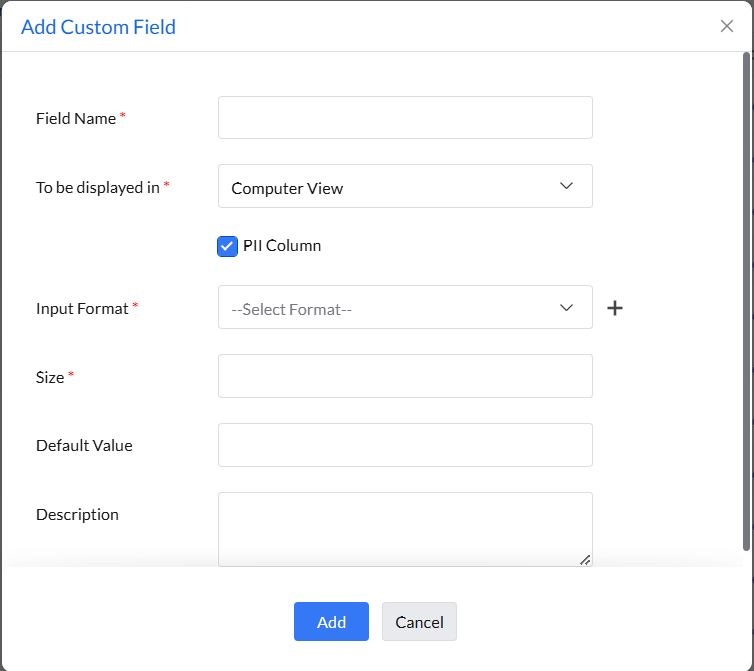
Task: Uncheck the PII Column checkbox
Action: coord(227,246)
